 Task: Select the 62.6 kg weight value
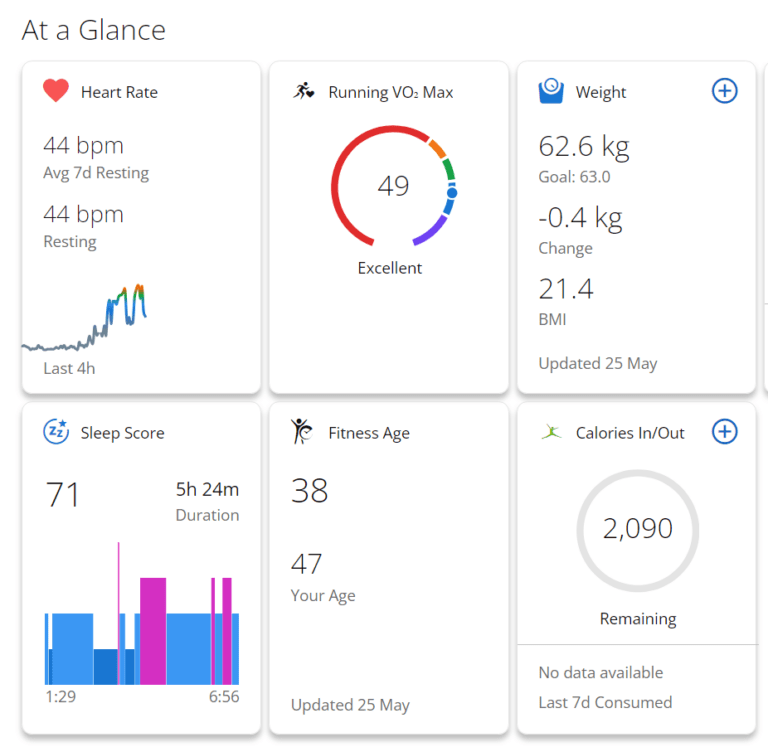pyautogui.click(x=583, y=147)
